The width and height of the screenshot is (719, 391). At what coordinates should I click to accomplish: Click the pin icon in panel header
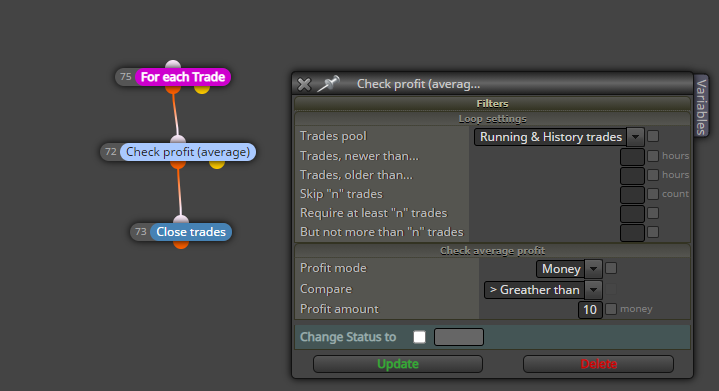[x=328, y=83]
